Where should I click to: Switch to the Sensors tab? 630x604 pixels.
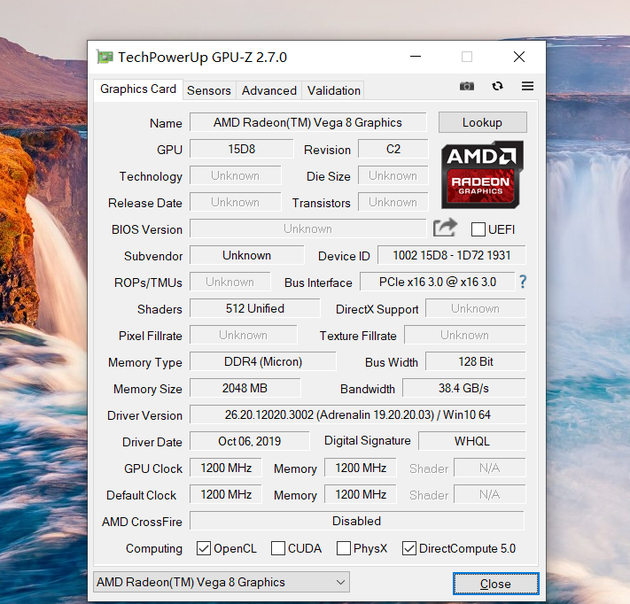[209, 90]
